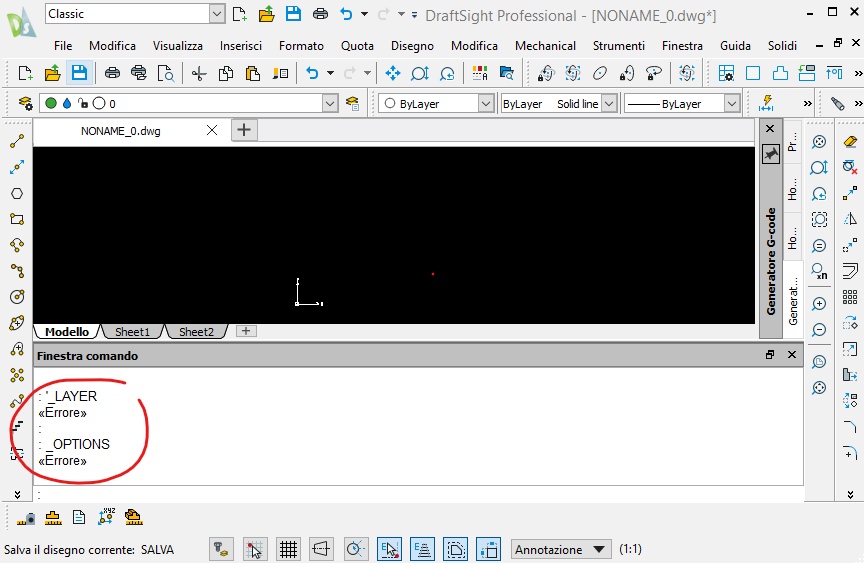Screen dimensions: 864x563
Task: Toggle Snap mode in status bar
Action: pos(255,549)
